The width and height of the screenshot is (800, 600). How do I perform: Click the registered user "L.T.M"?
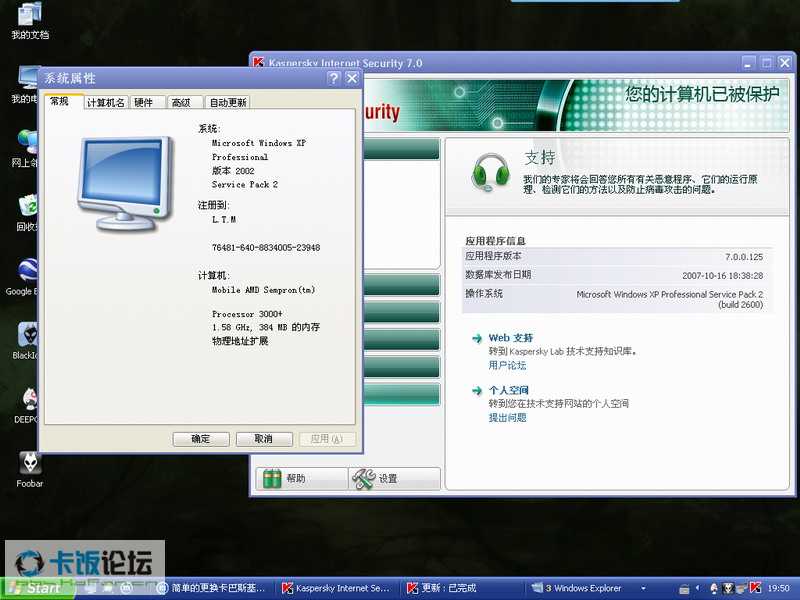pos(224,219)
